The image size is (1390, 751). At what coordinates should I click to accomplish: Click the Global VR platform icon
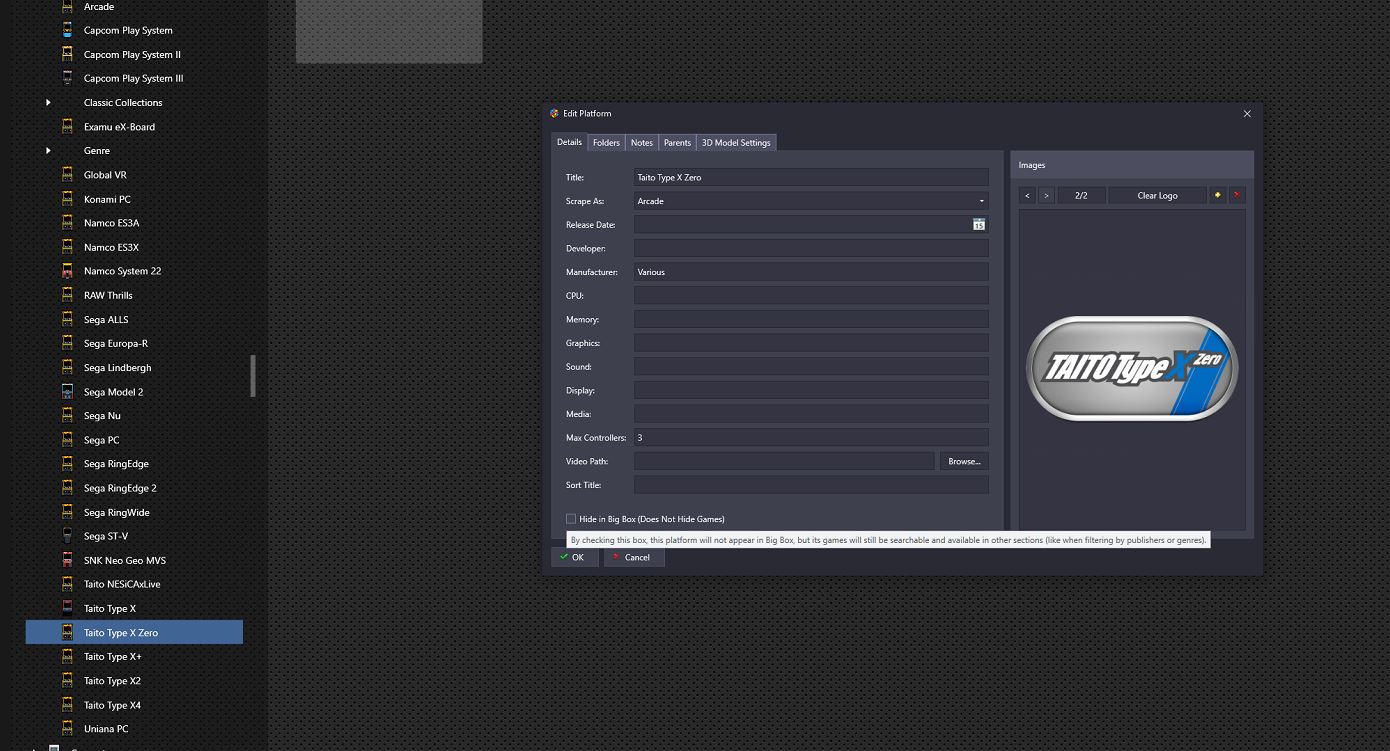pos(67,175)
